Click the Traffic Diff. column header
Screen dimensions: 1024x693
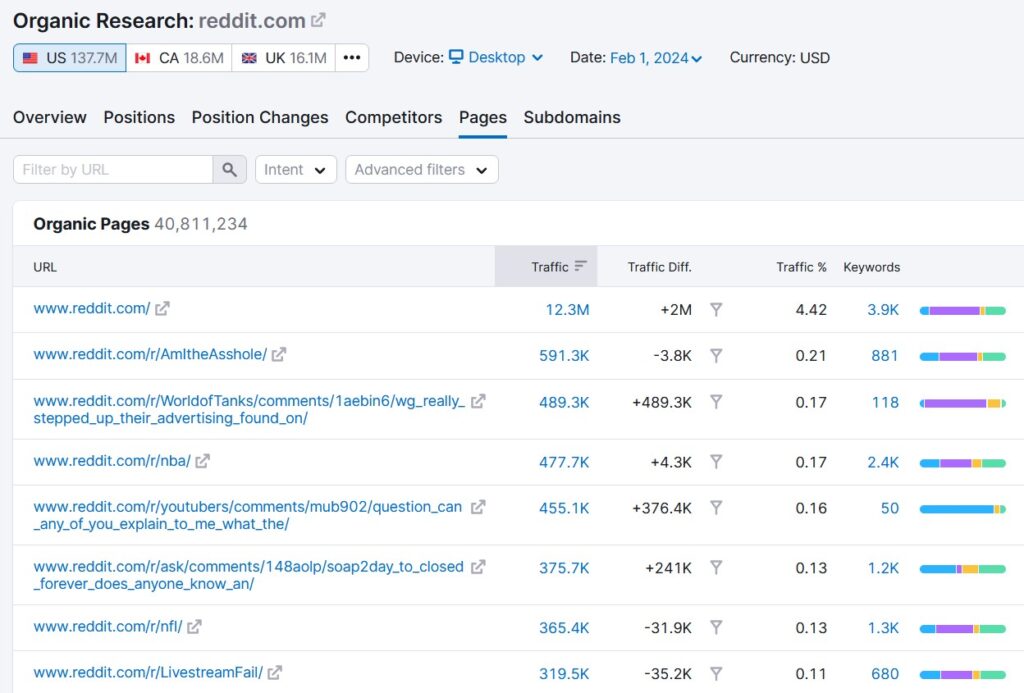point(660,267)
